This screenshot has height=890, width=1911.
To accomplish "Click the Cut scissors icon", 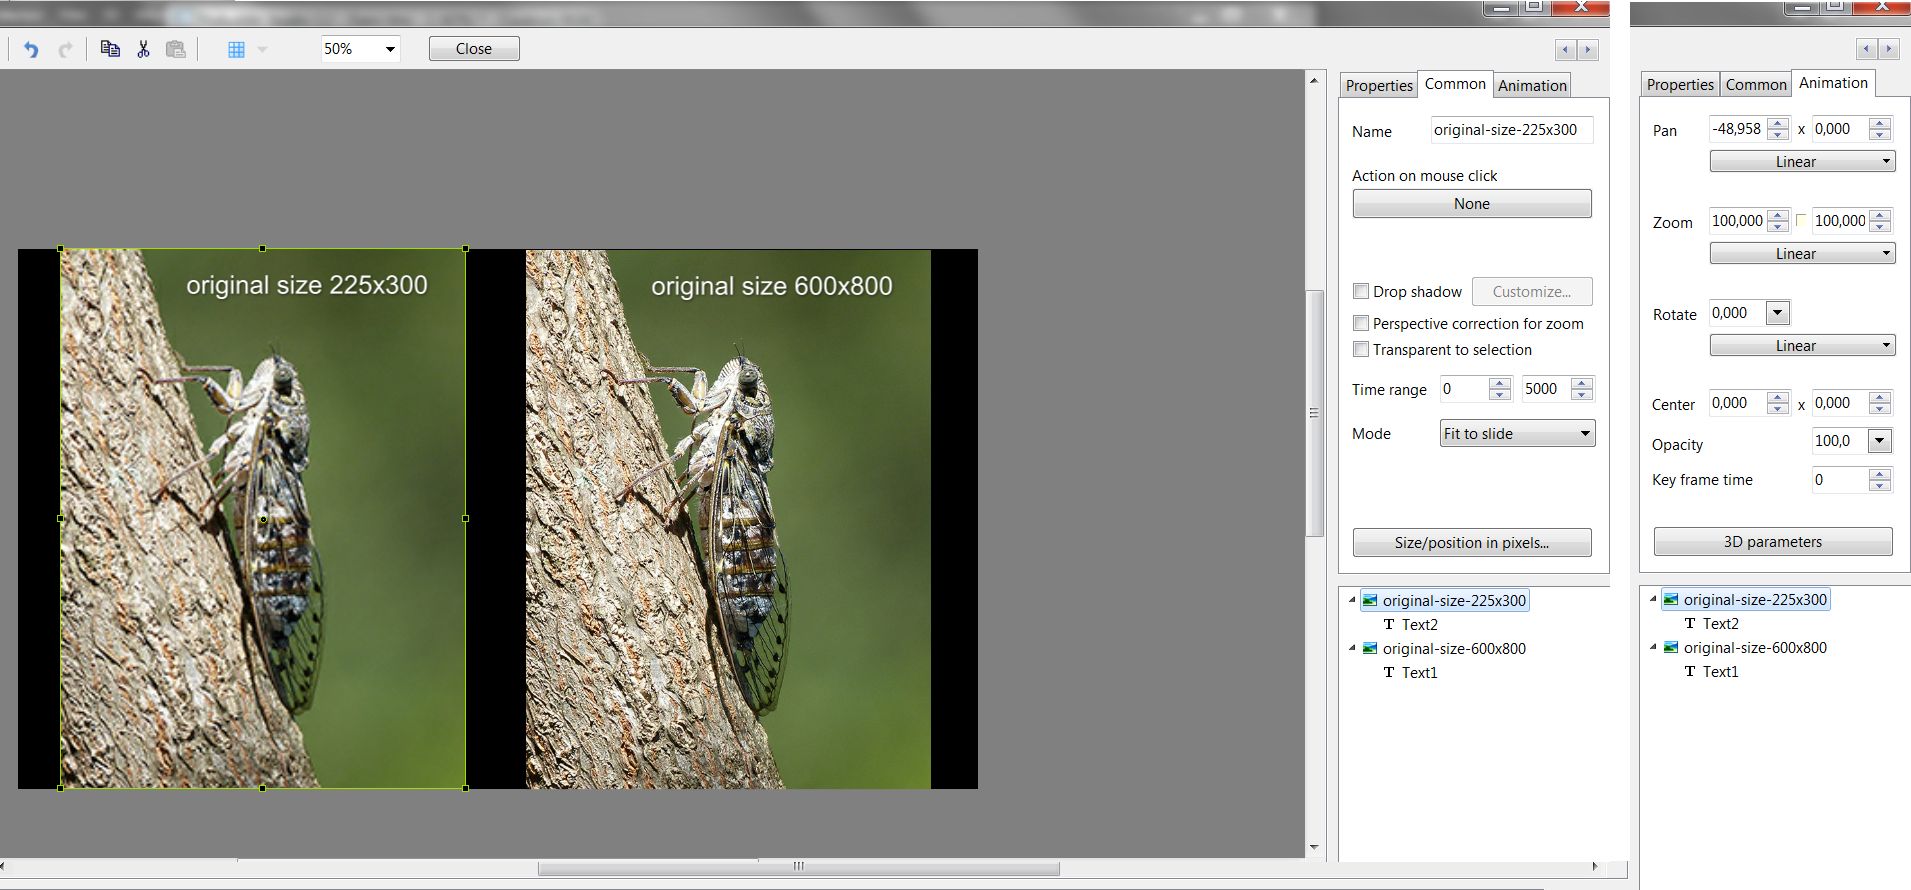I will point(143,49).
